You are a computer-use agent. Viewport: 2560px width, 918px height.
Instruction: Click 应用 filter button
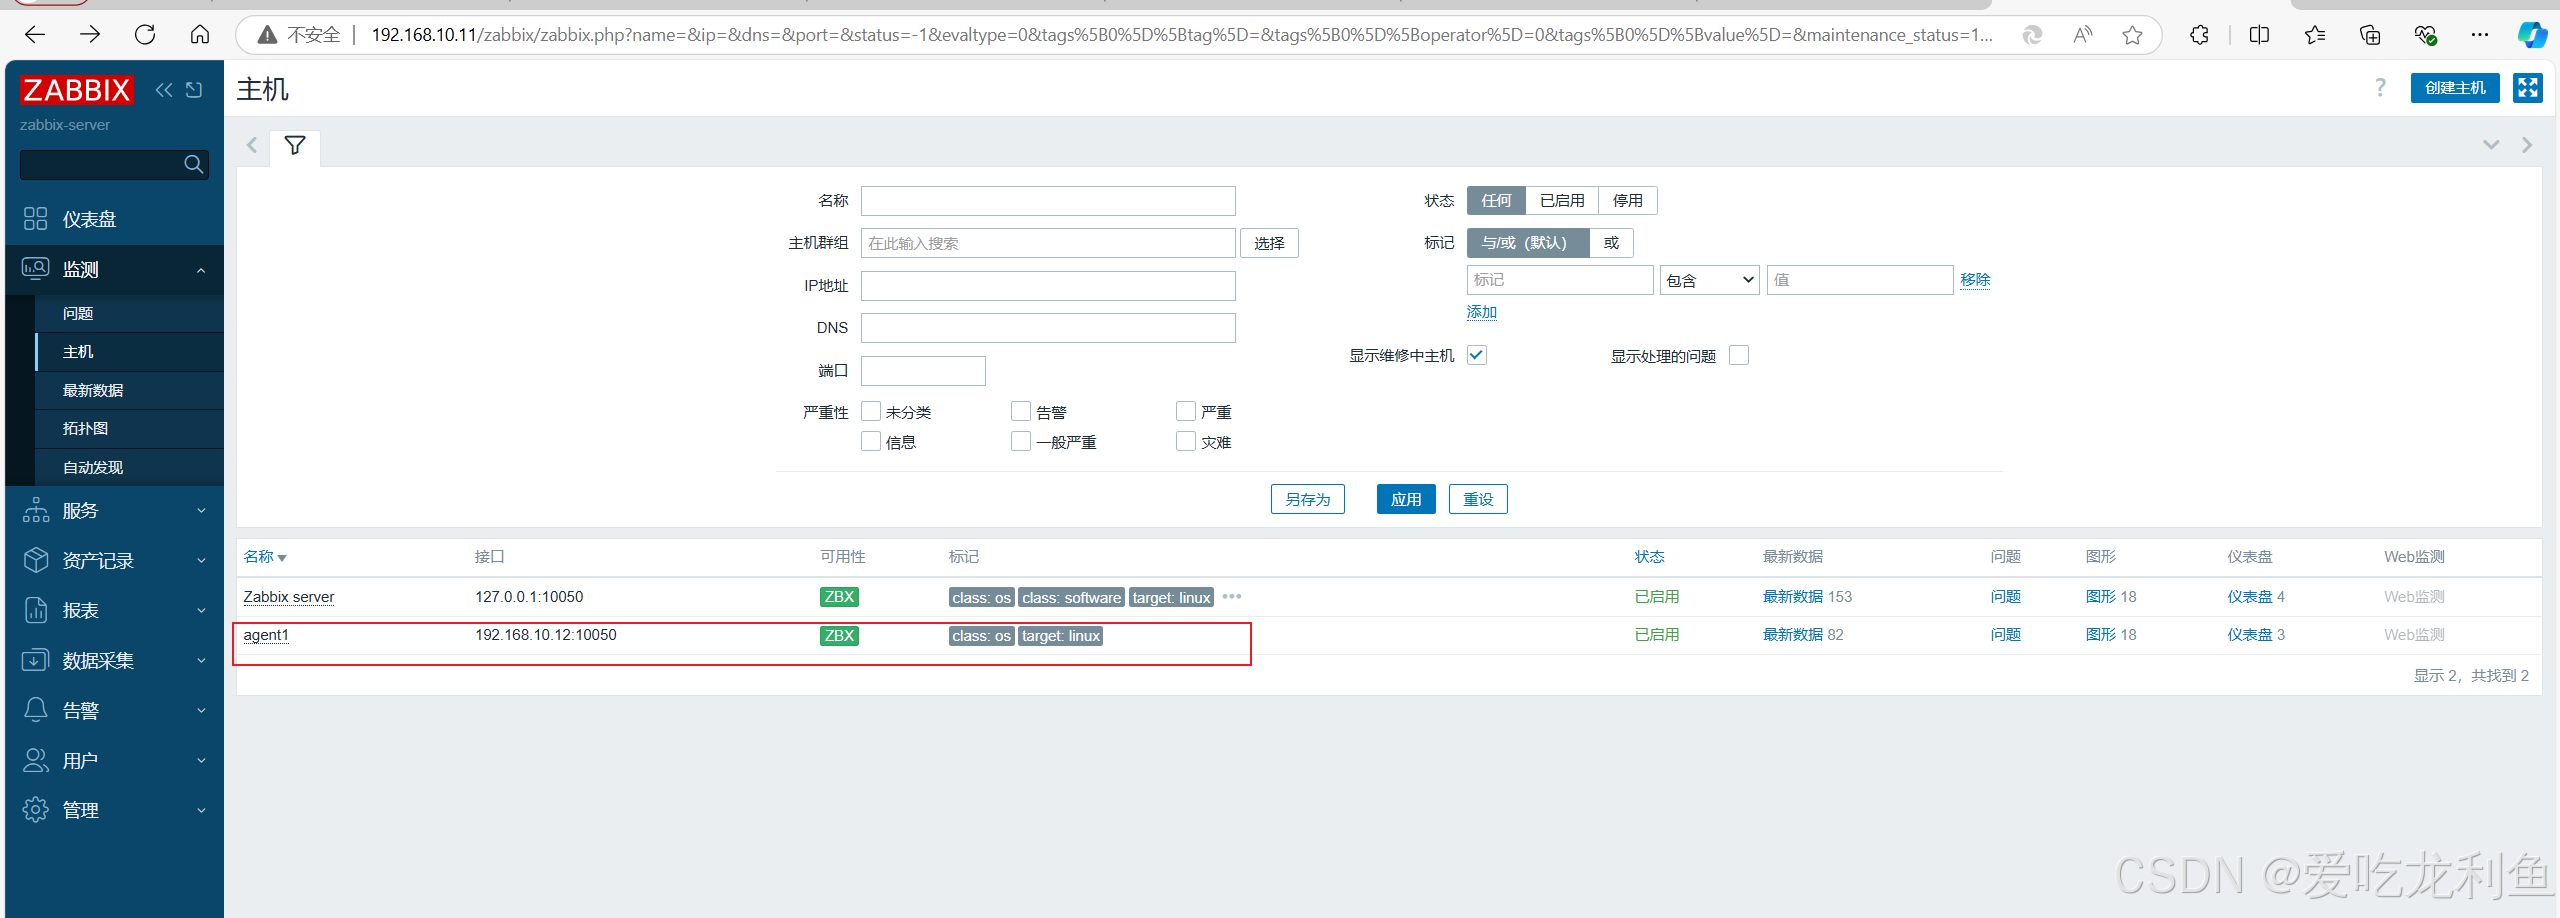click(1406, 499)
